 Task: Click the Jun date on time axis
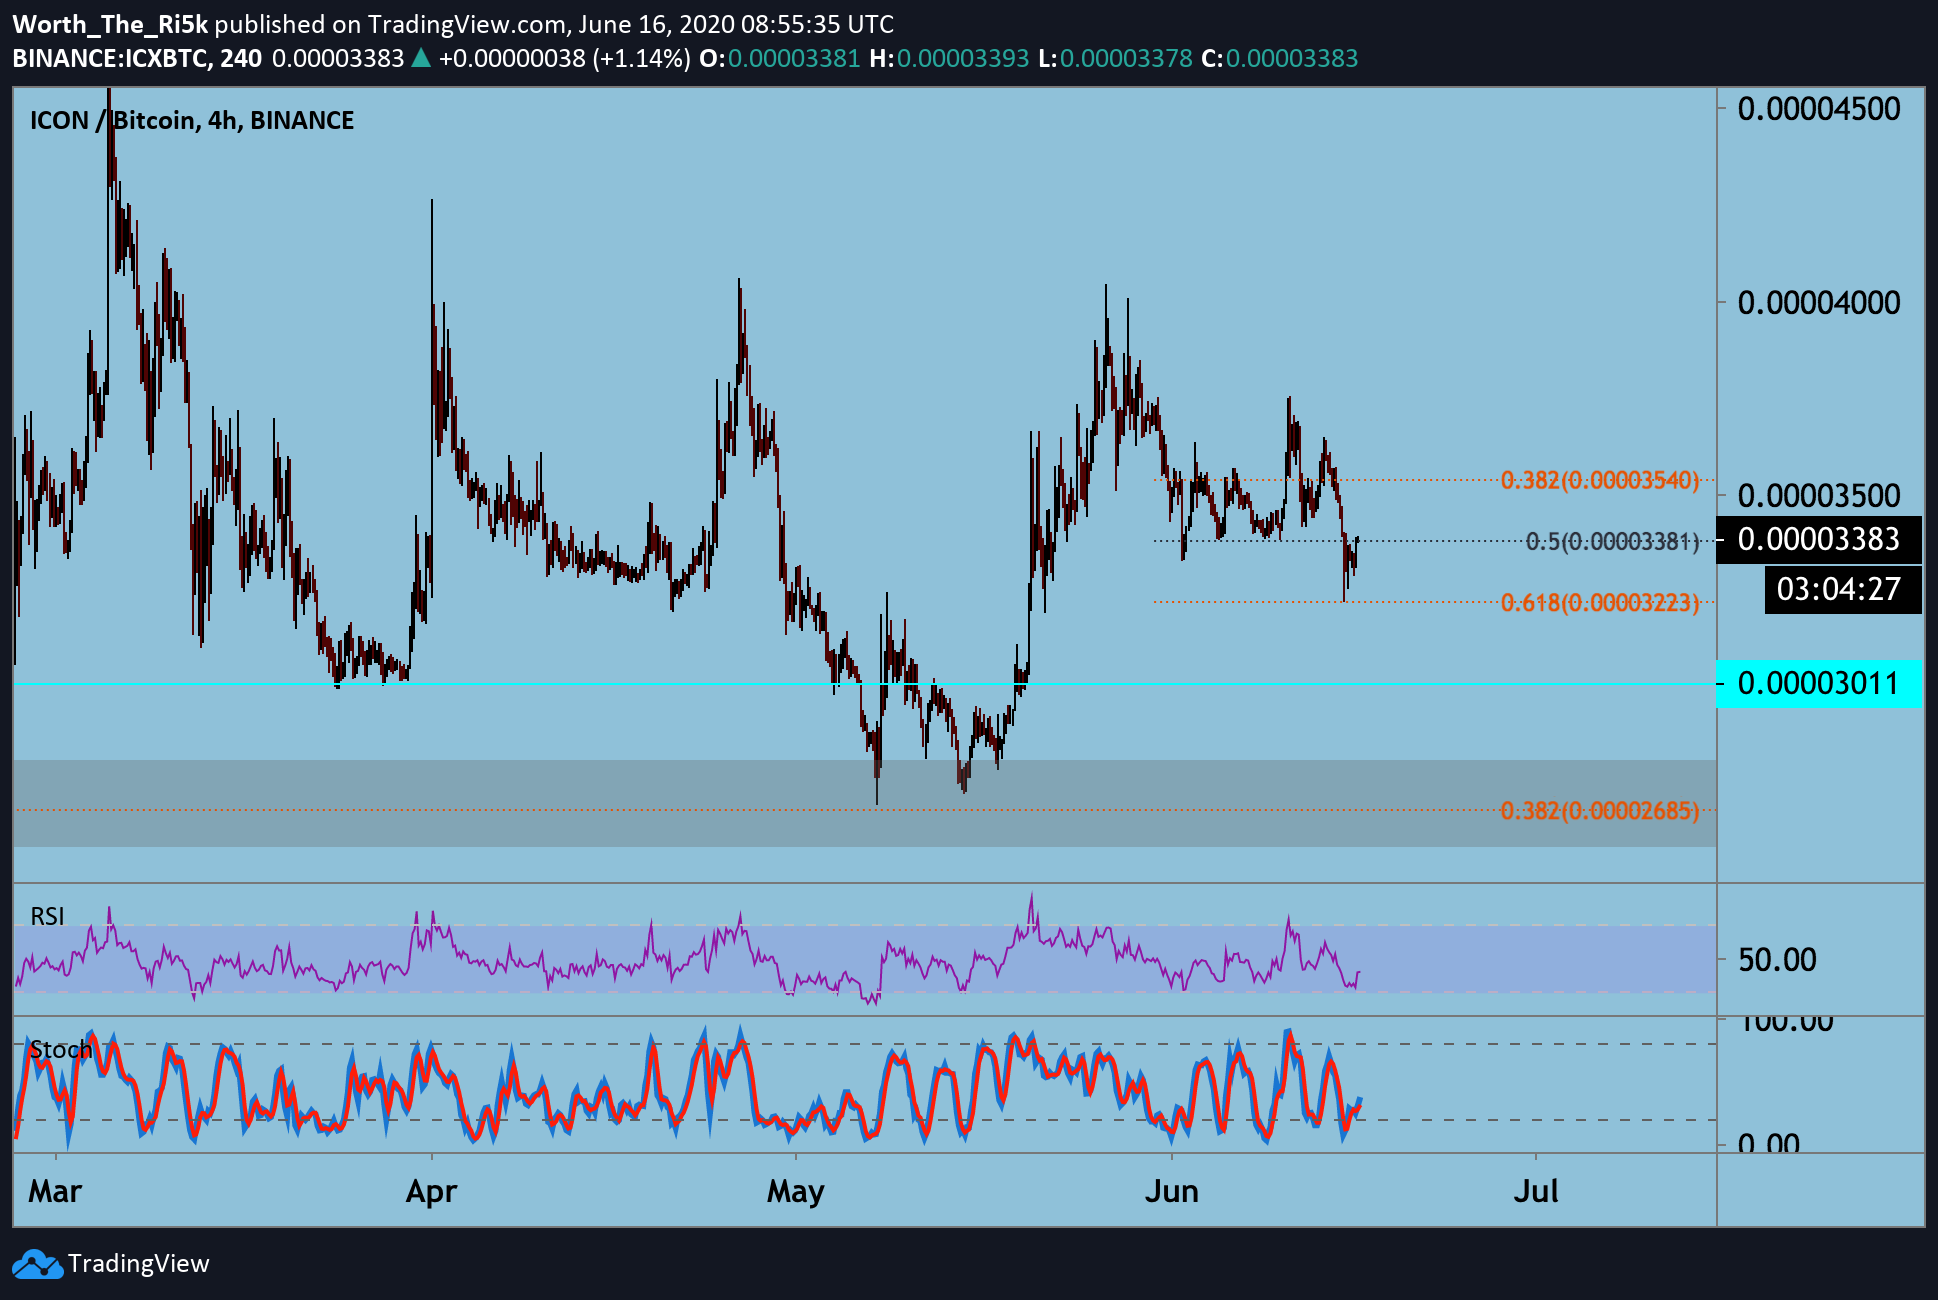pyautogui.click(x=1171, y=1192)
